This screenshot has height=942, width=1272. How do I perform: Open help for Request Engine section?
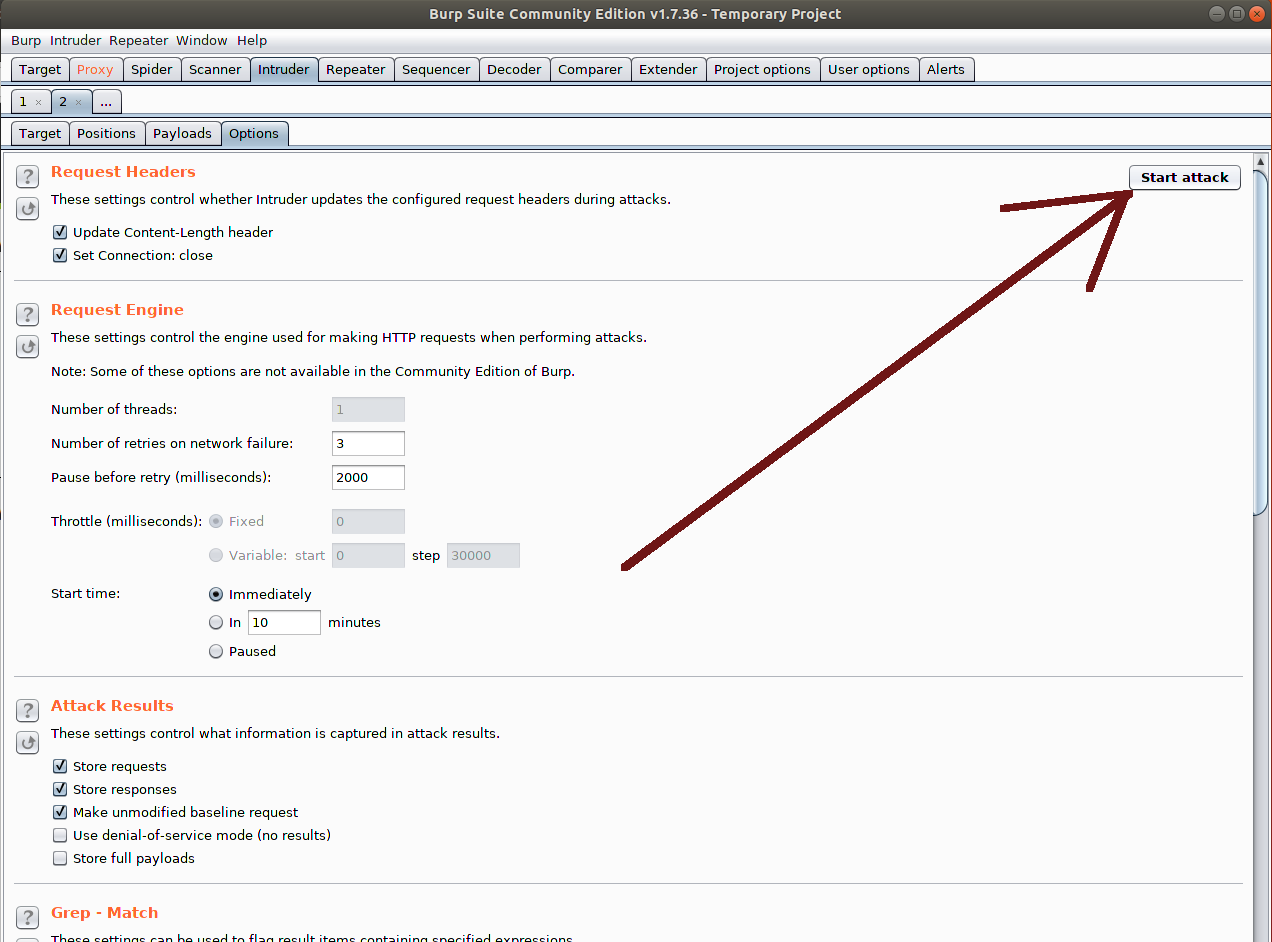[x=27, y=315]
